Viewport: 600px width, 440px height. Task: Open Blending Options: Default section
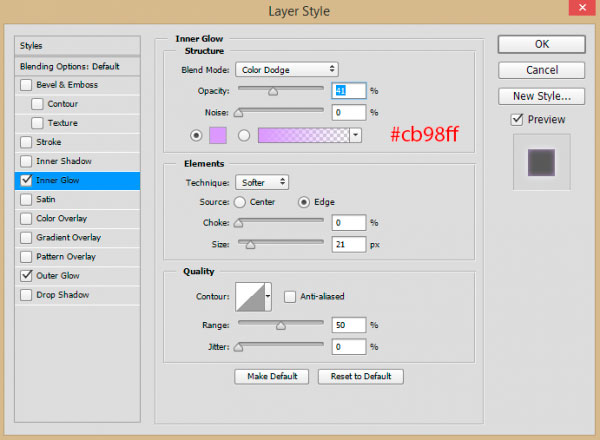(77, 67)
